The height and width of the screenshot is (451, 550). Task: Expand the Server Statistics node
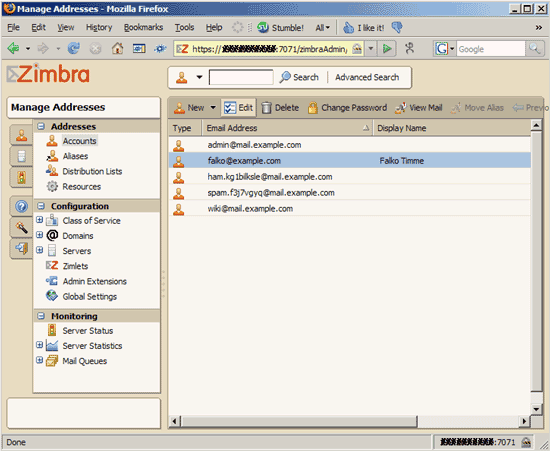click(40, 345)
